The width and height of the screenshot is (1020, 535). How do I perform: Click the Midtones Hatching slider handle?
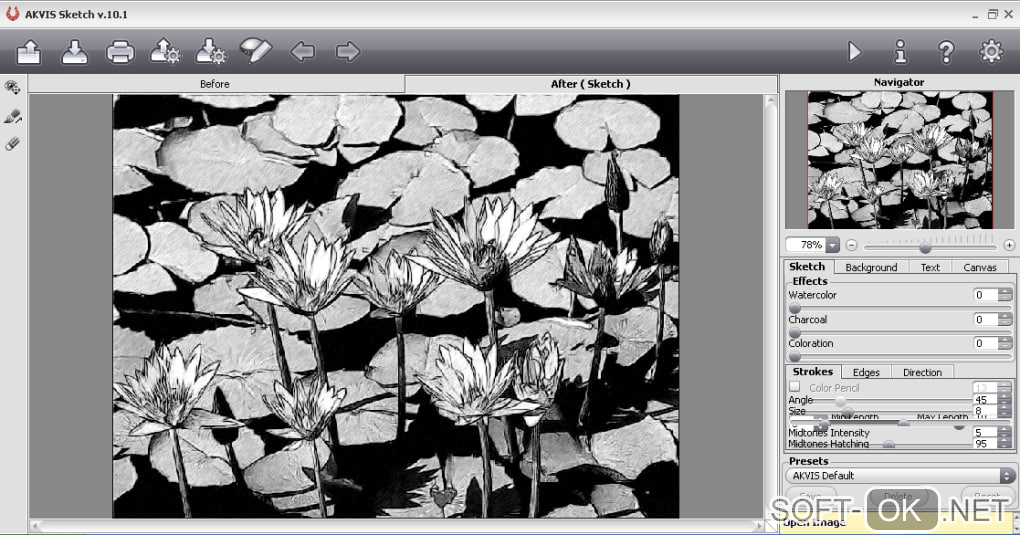pyautogui.click(x=889, y=445)
